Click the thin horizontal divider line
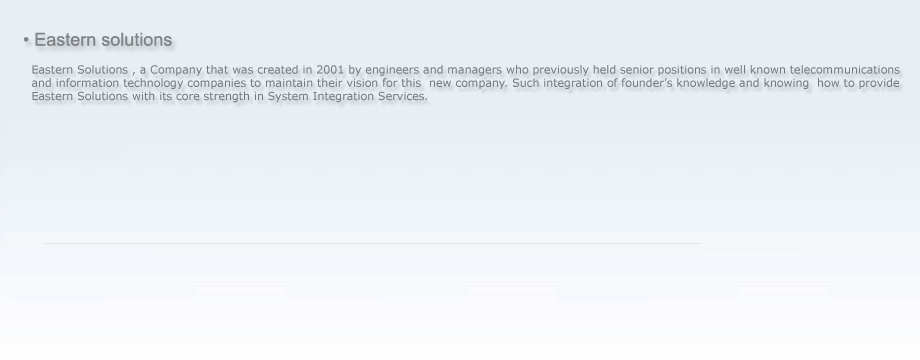 (x=373, y=243)
